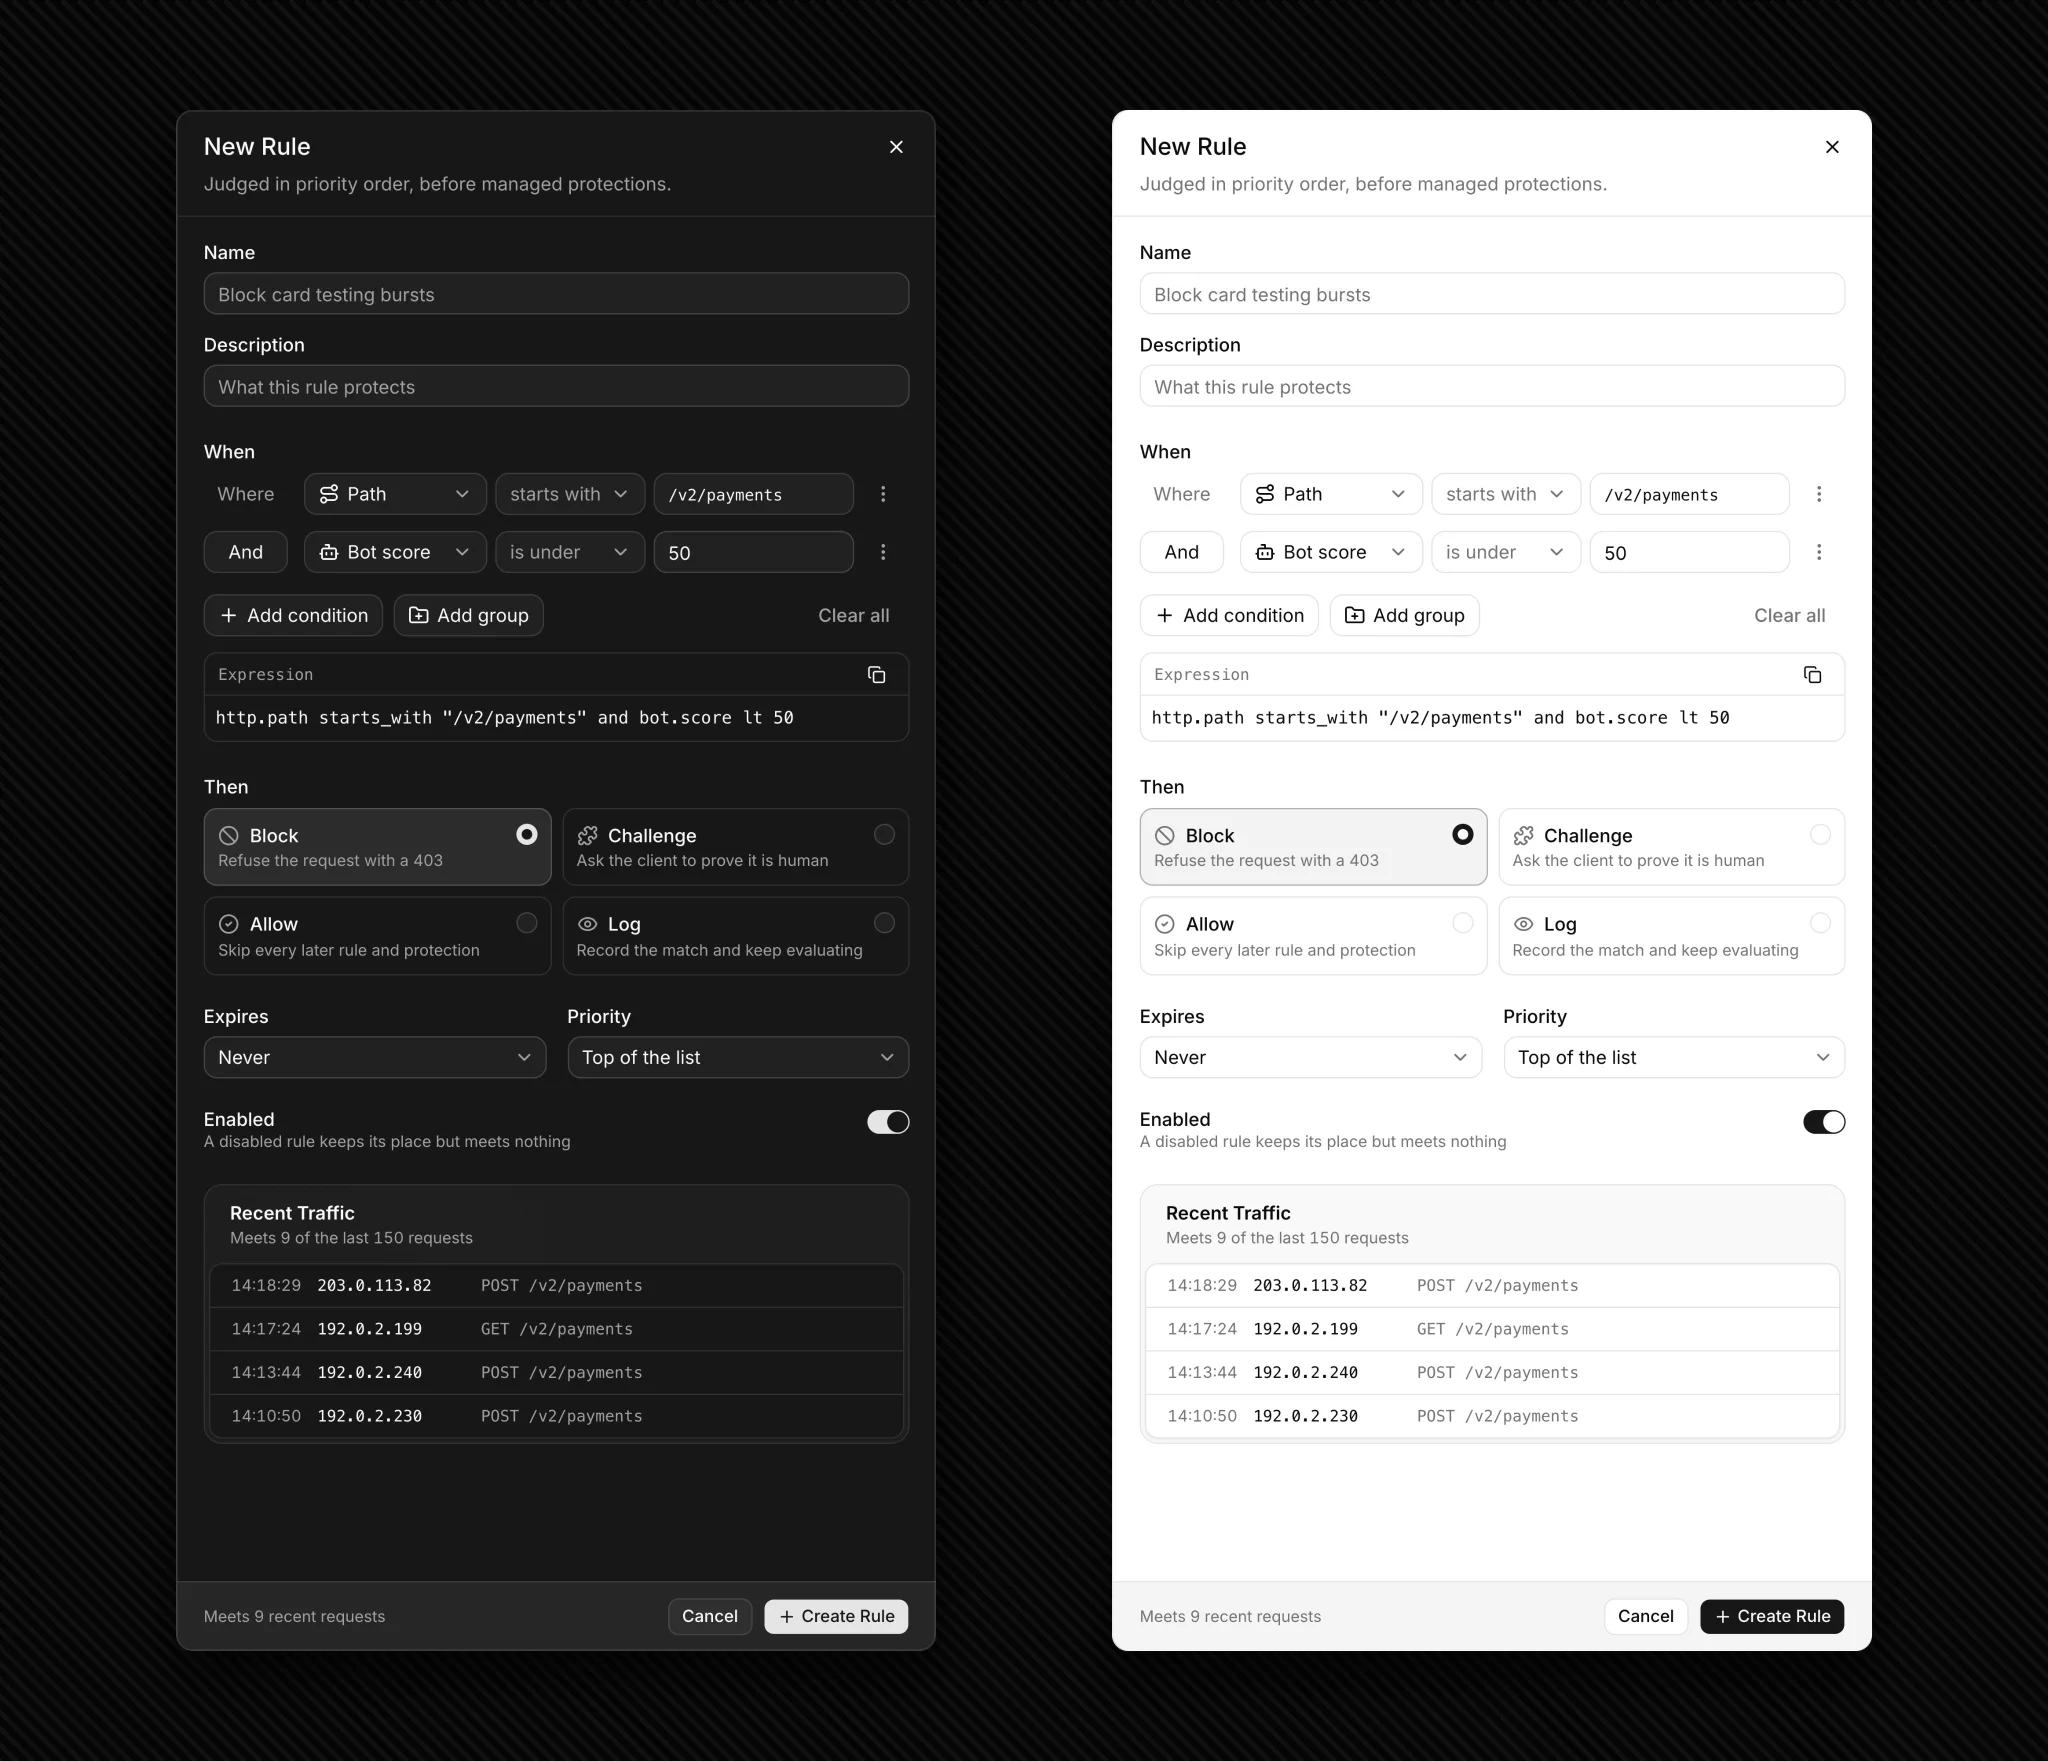
Task: Click Create Rule in the dark panel
Action: [836, 1616]
